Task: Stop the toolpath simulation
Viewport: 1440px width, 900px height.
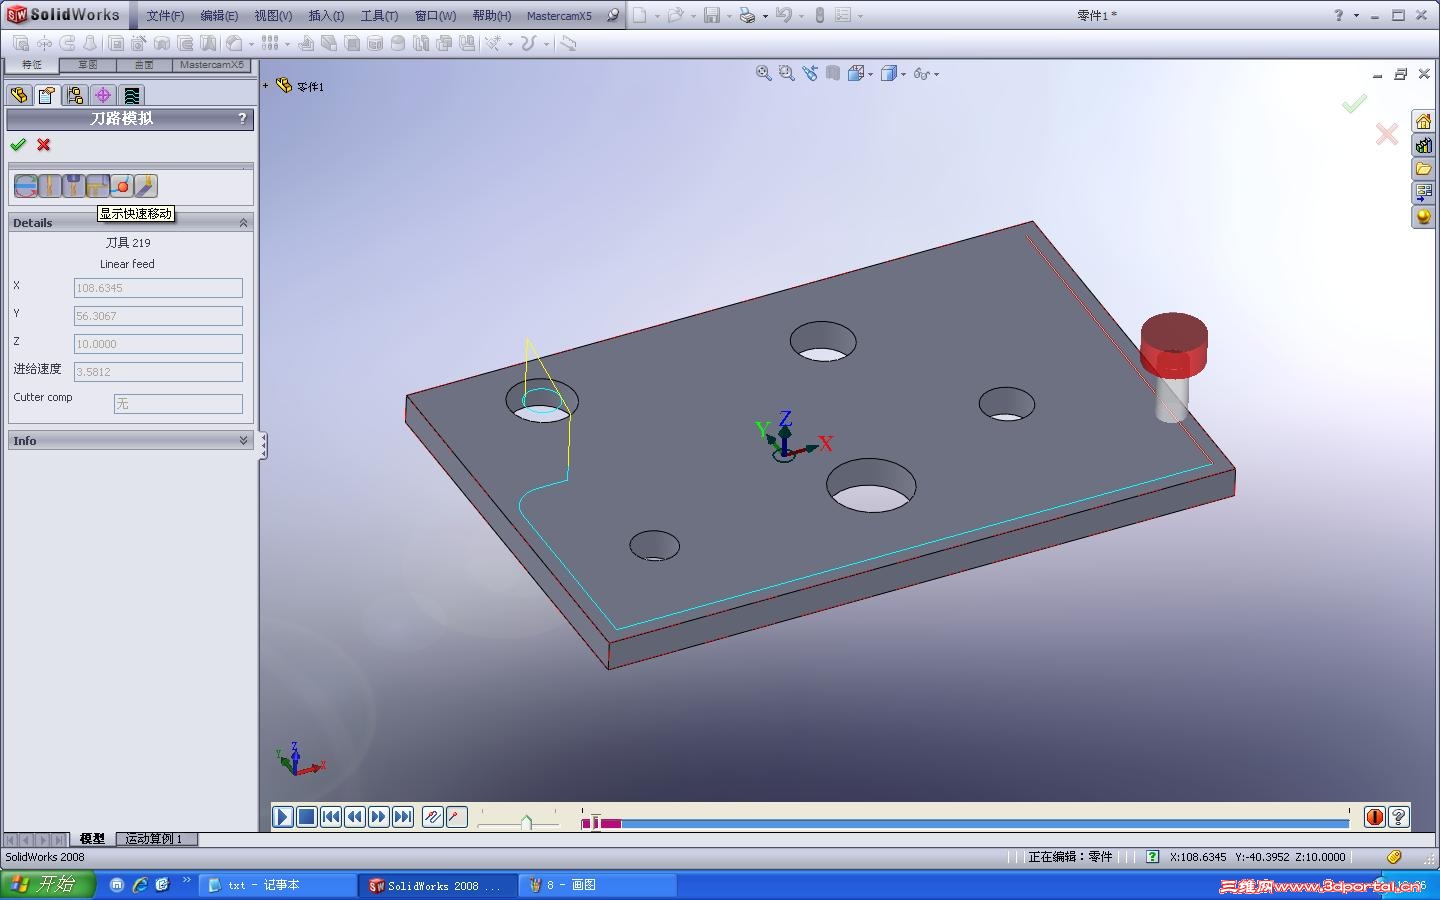Action: coord(307,817)
